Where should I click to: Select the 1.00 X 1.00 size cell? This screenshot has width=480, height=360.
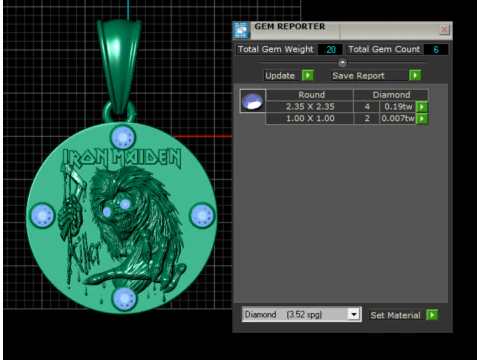[x=310, y=118]
